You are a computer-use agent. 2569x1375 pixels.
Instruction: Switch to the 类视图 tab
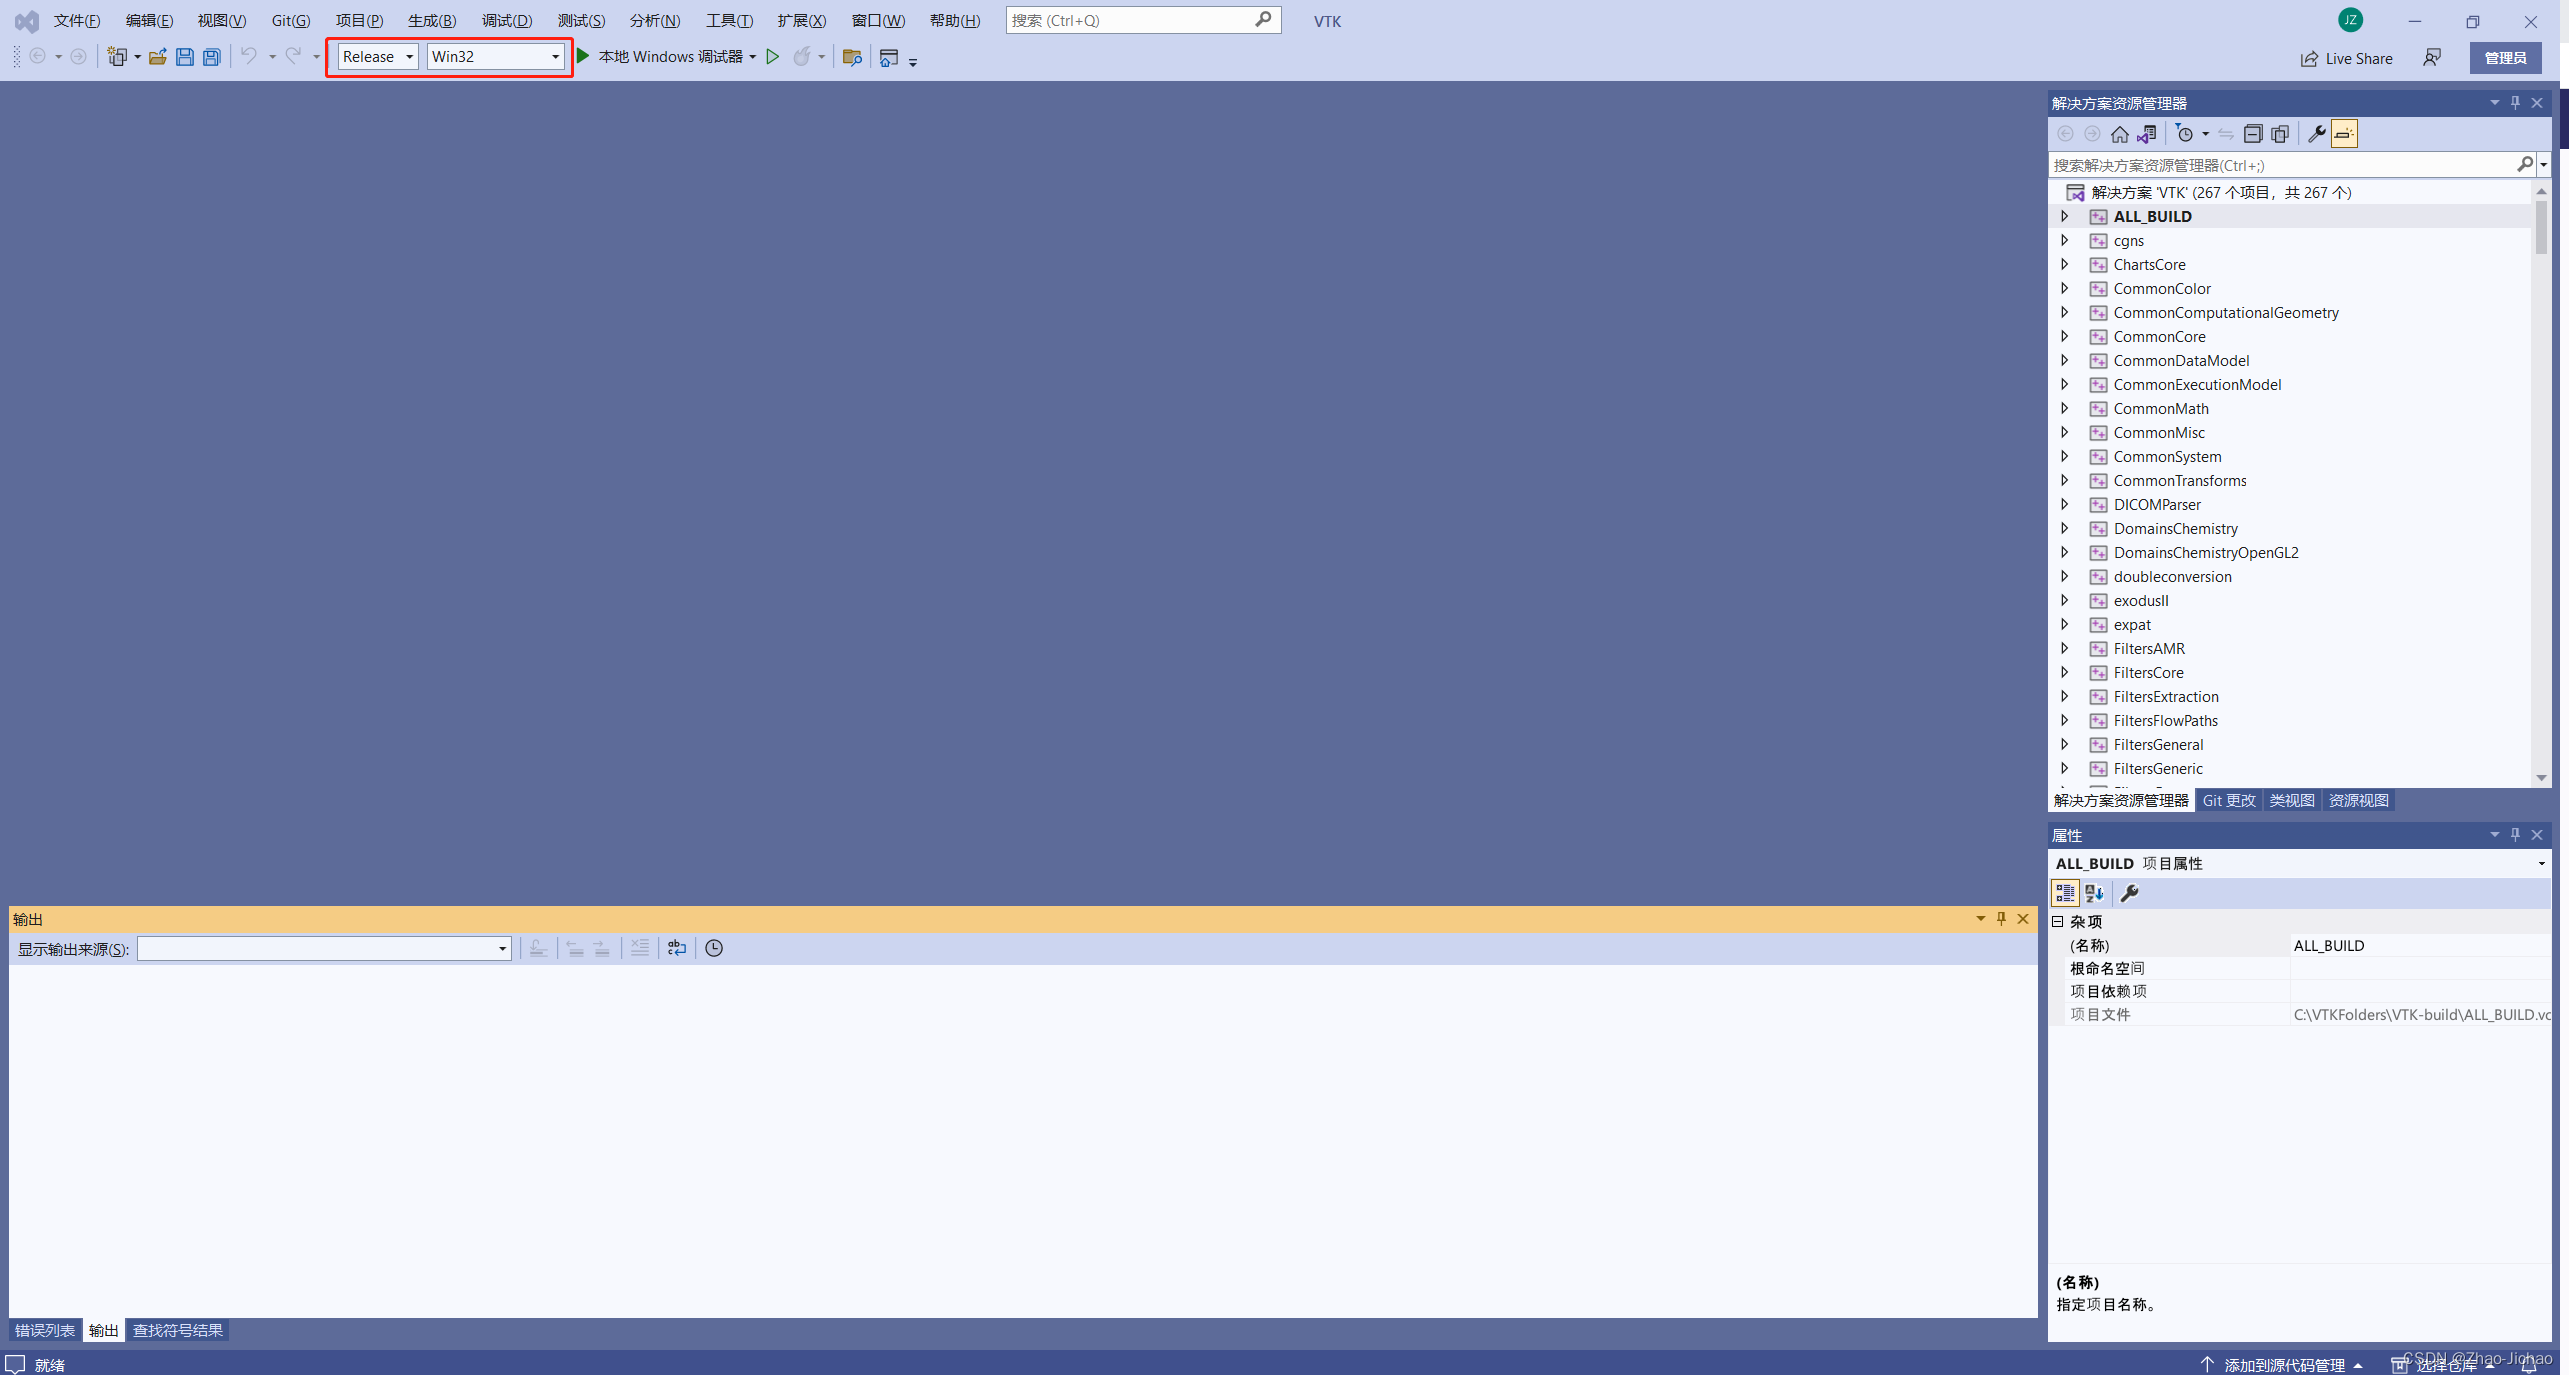[2292, 800]
